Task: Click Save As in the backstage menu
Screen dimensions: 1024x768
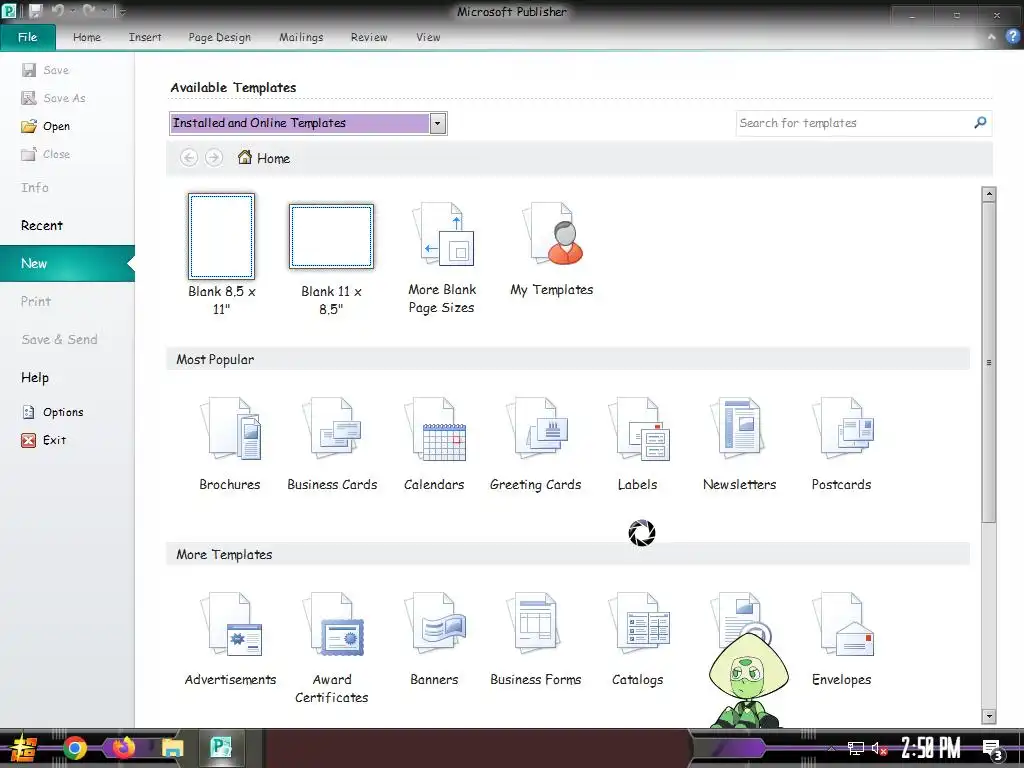Action: pyautogui.click(x=54, y=98)
